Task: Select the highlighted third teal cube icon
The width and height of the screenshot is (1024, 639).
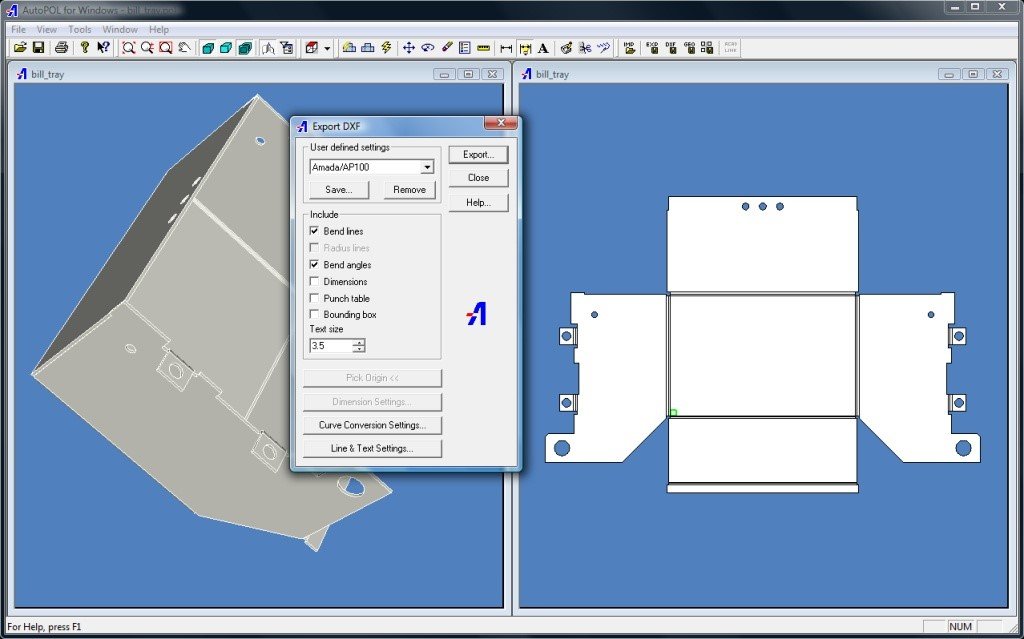Action: click(245, 48)
